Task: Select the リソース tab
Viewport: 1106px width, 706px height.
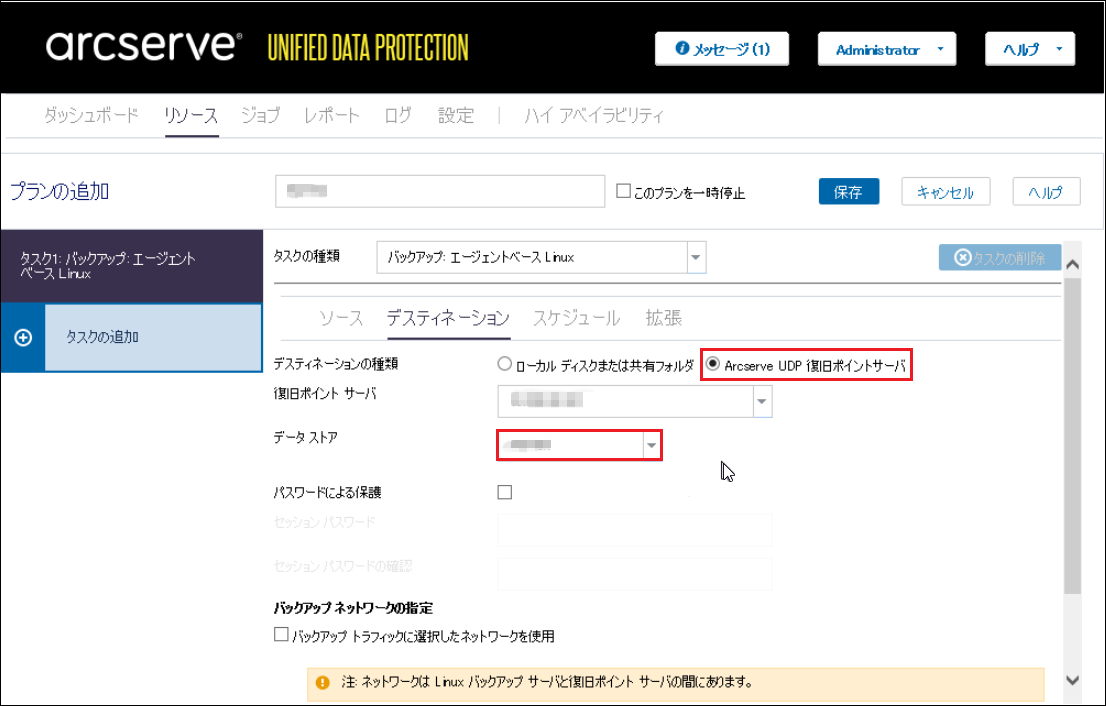Action: tap(191, 115)
